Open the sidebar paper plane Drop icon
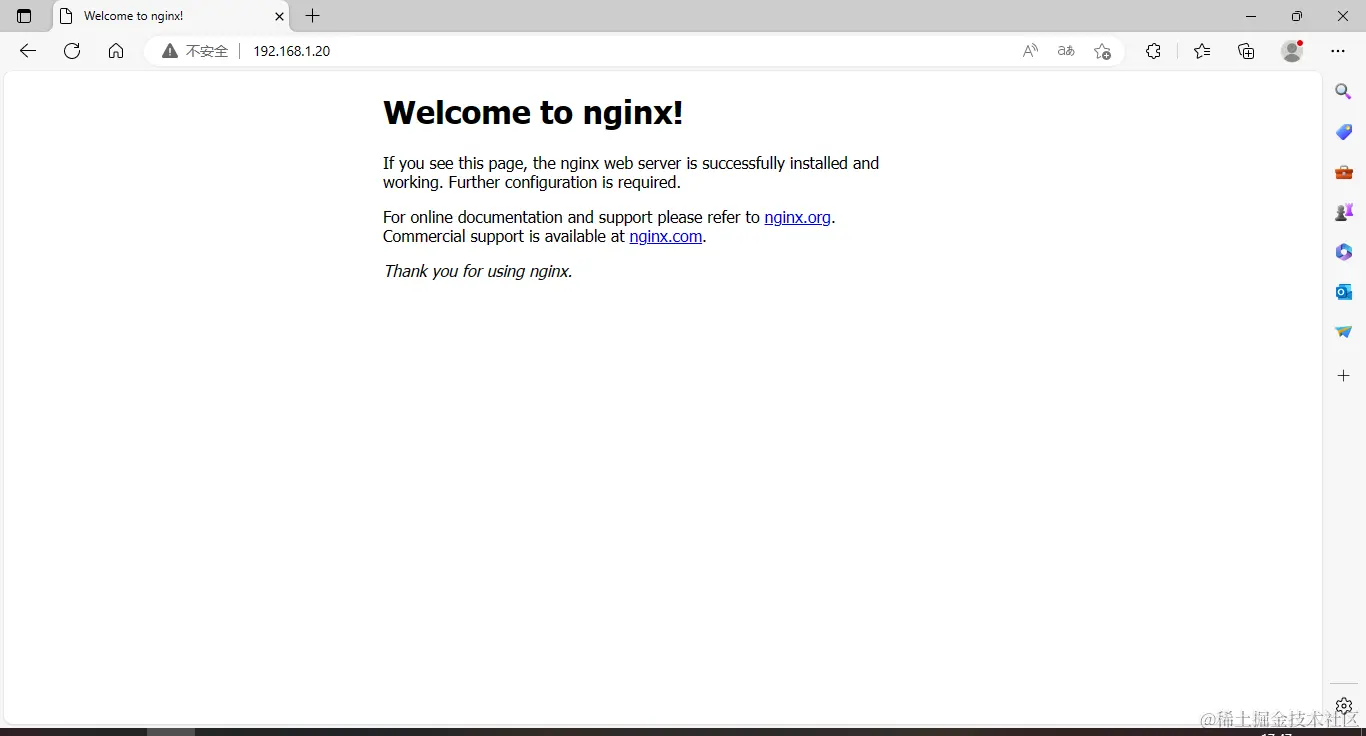Viewport: 1366px width, 736px height. pyautogui.click(x=1344, y=332)
